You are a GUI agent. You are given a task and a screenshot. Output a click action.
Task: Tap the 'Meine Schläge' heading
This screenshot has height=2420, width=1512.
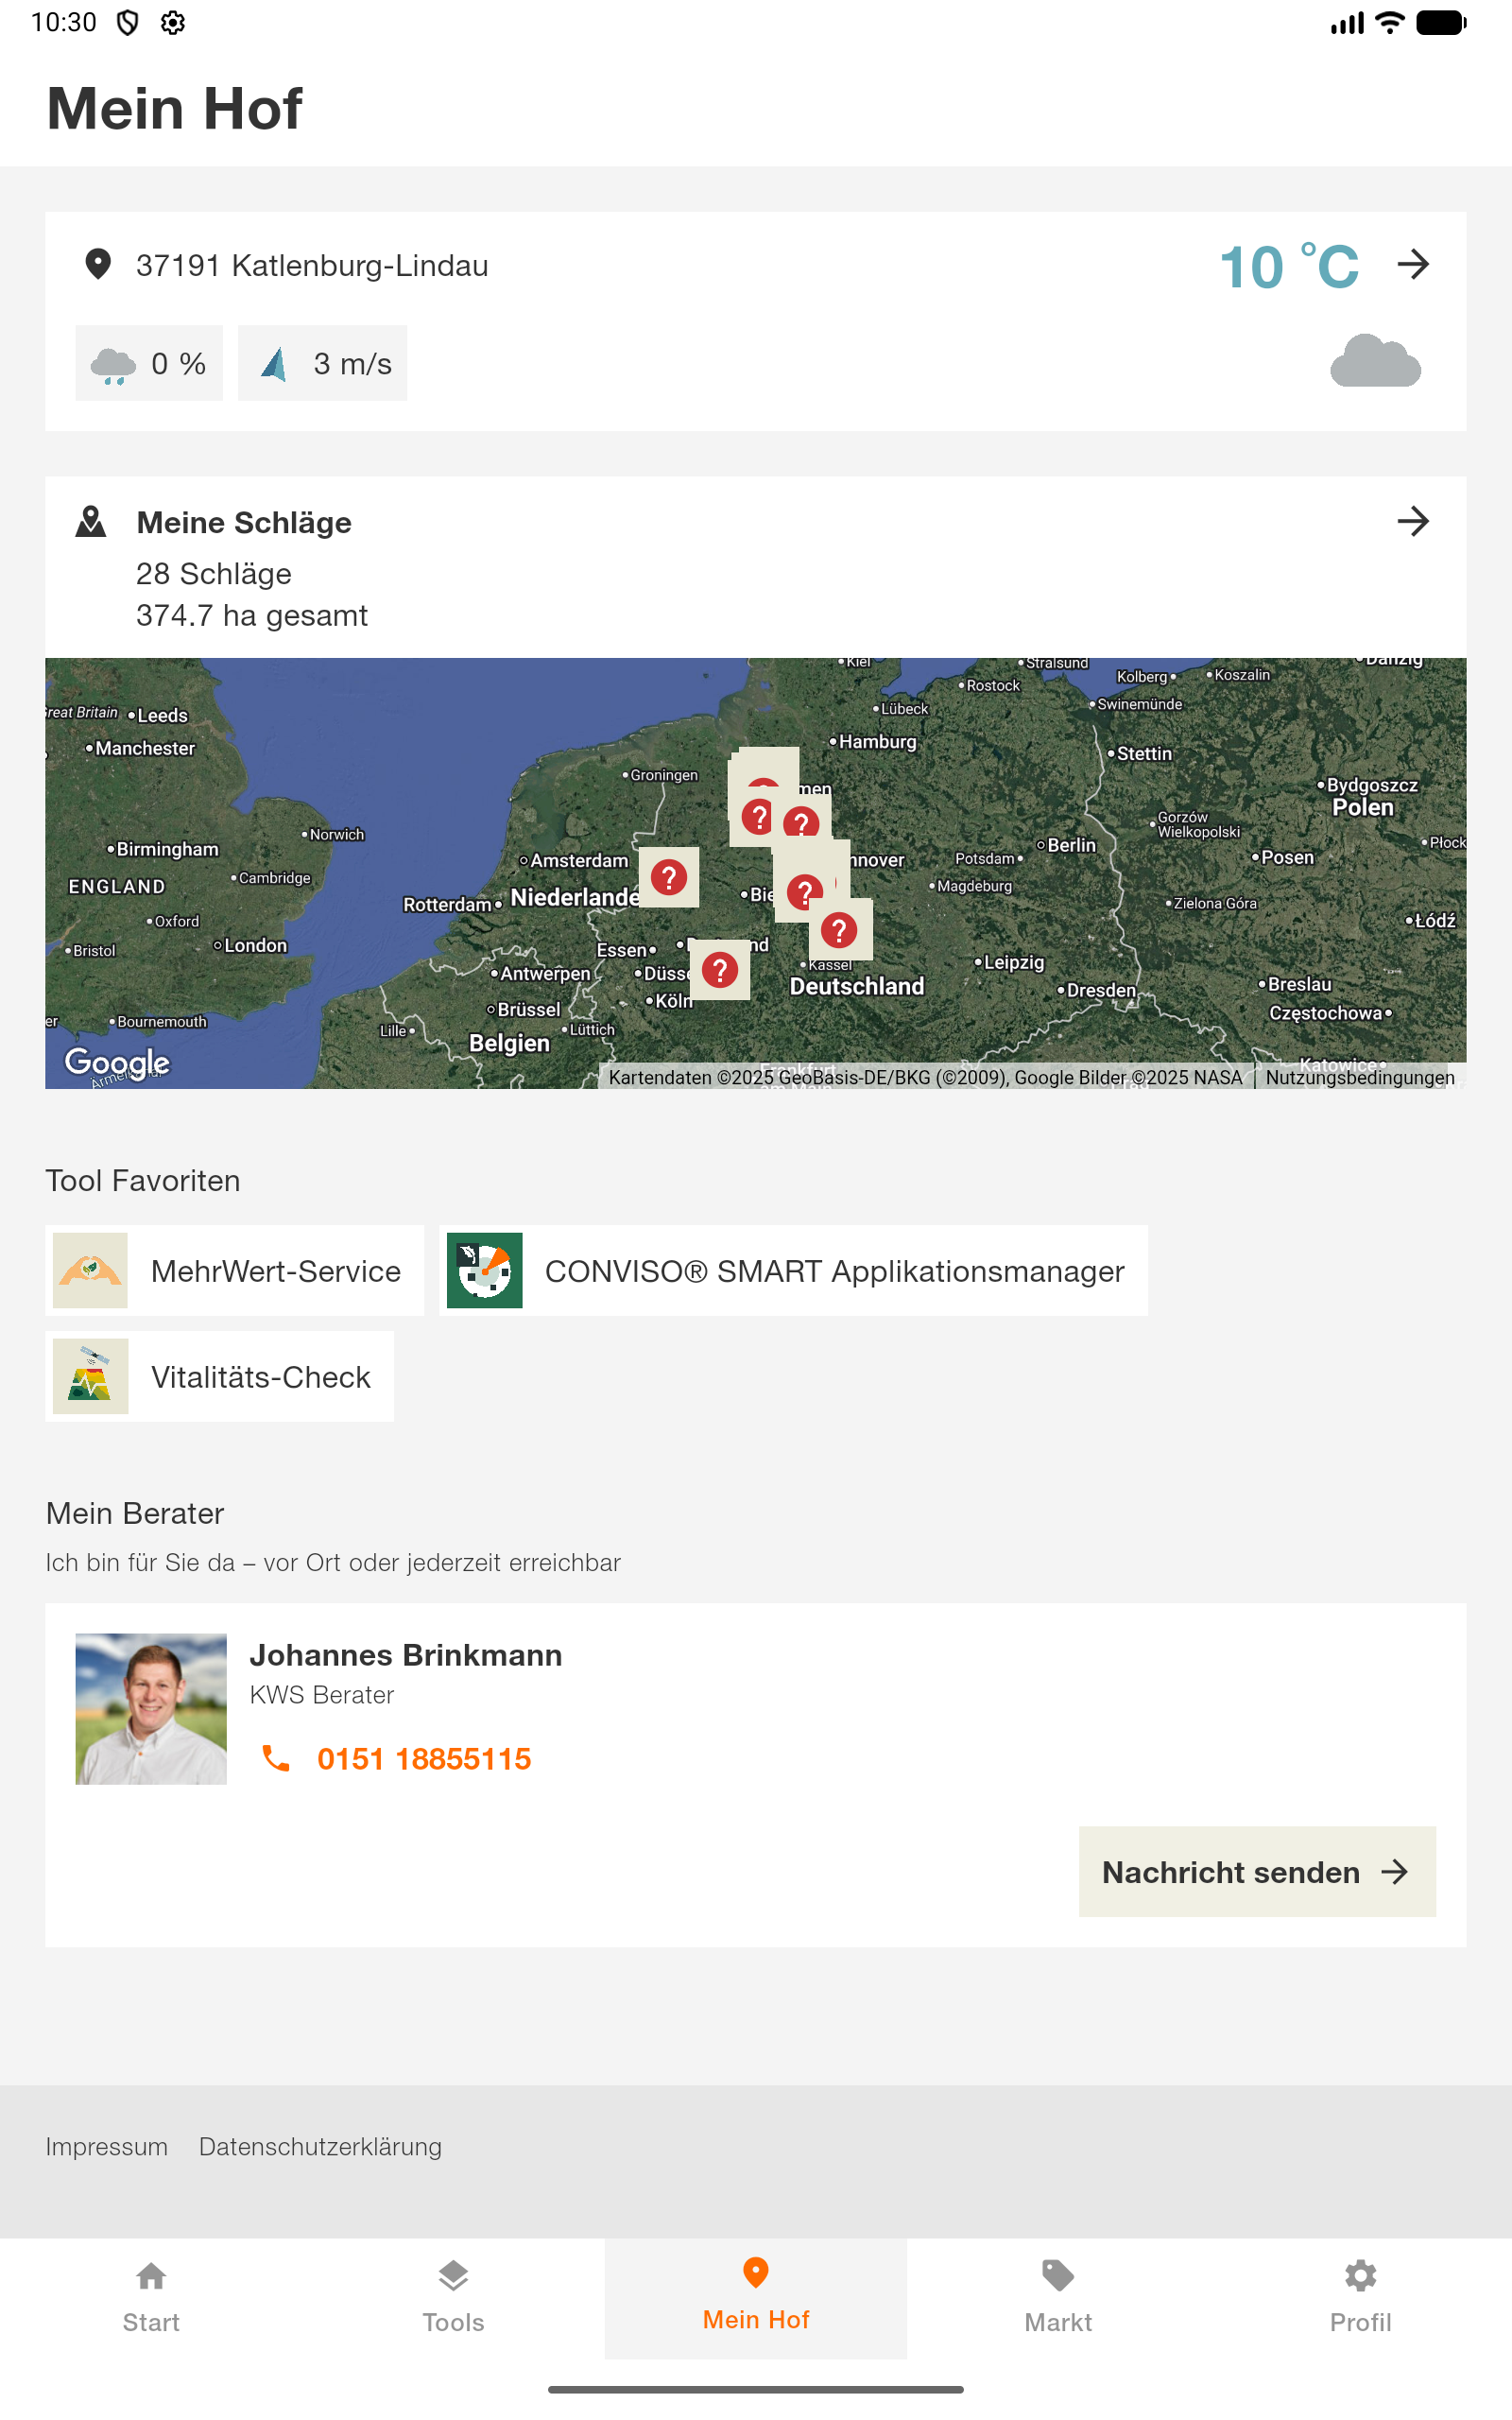point(244,522)
